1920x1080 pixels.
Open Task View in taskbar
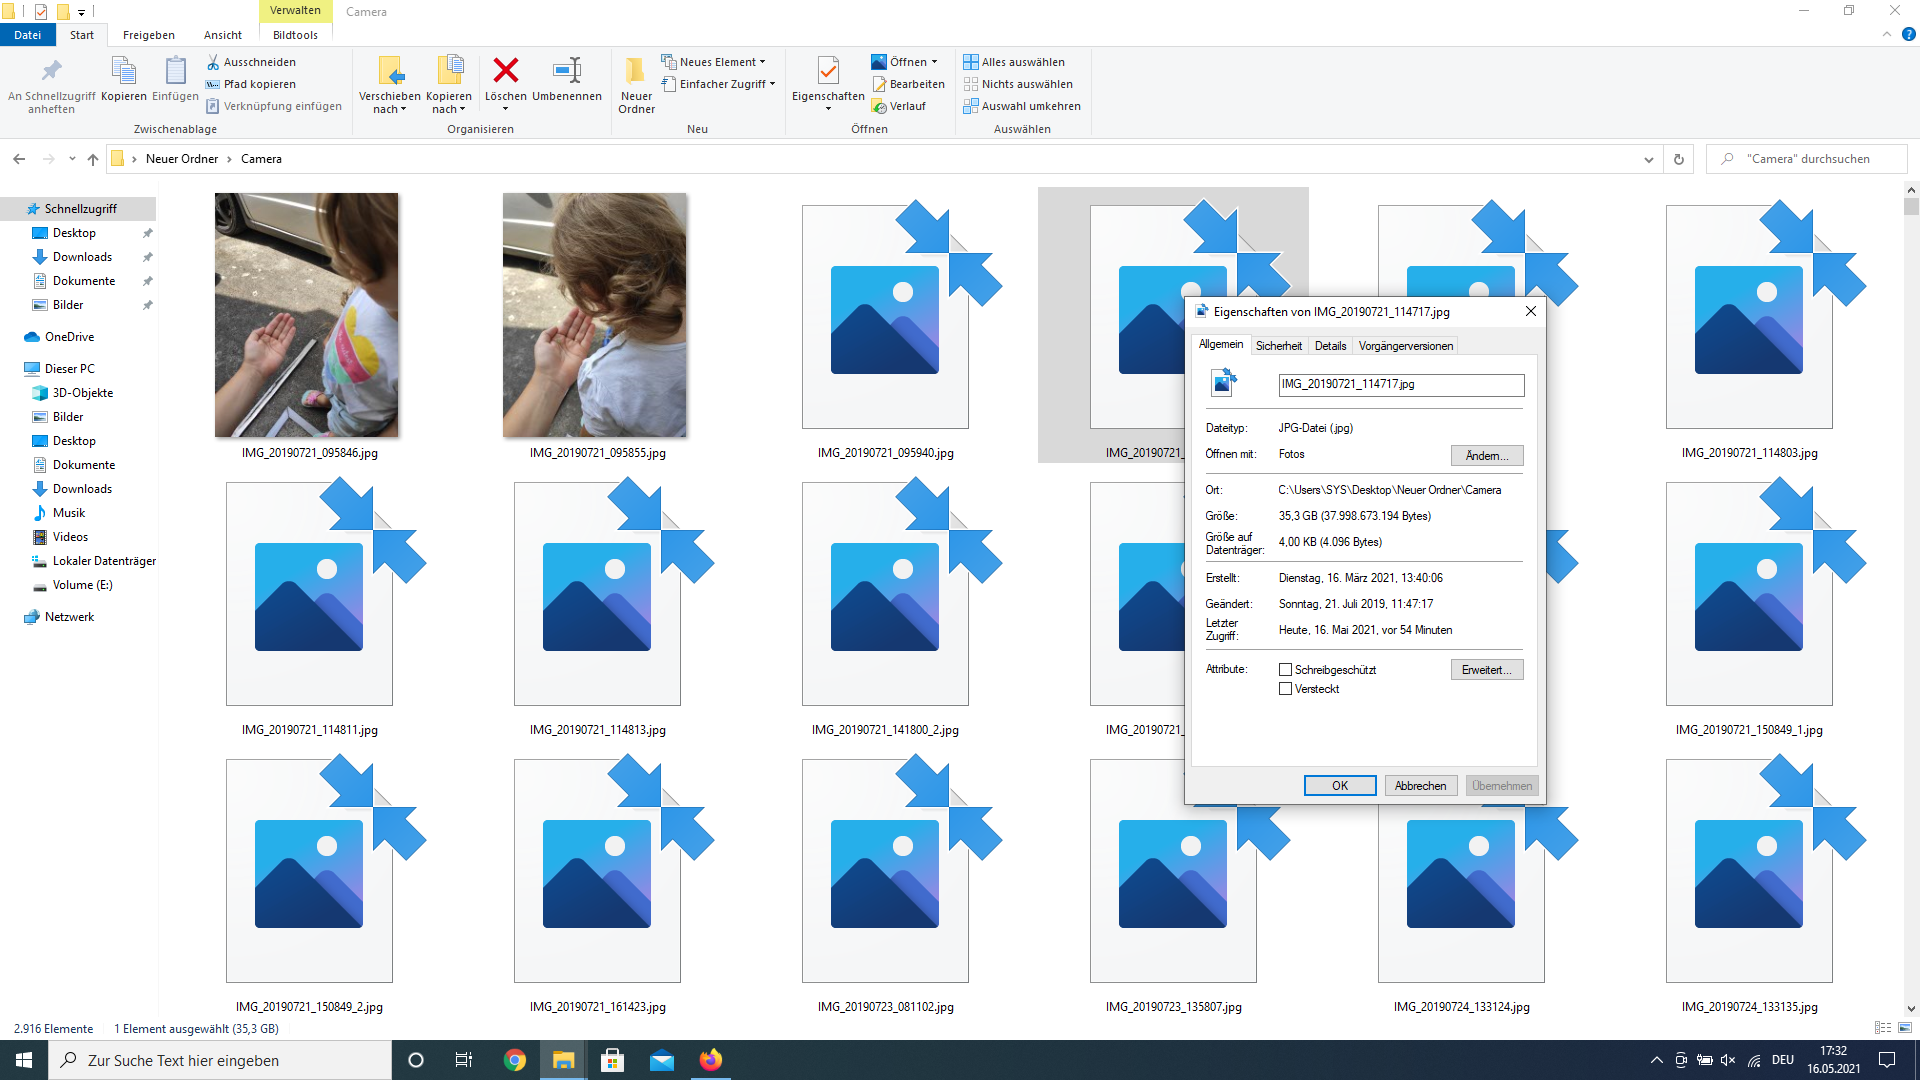tap(463, 1060)
